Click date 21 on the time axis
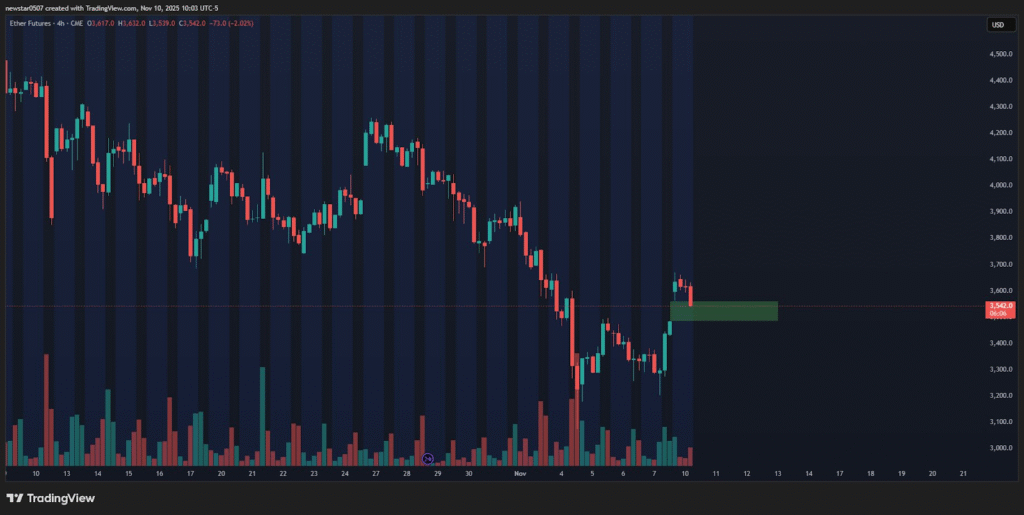This screenshot has width=1024, height=515. [x=962, y=472]
